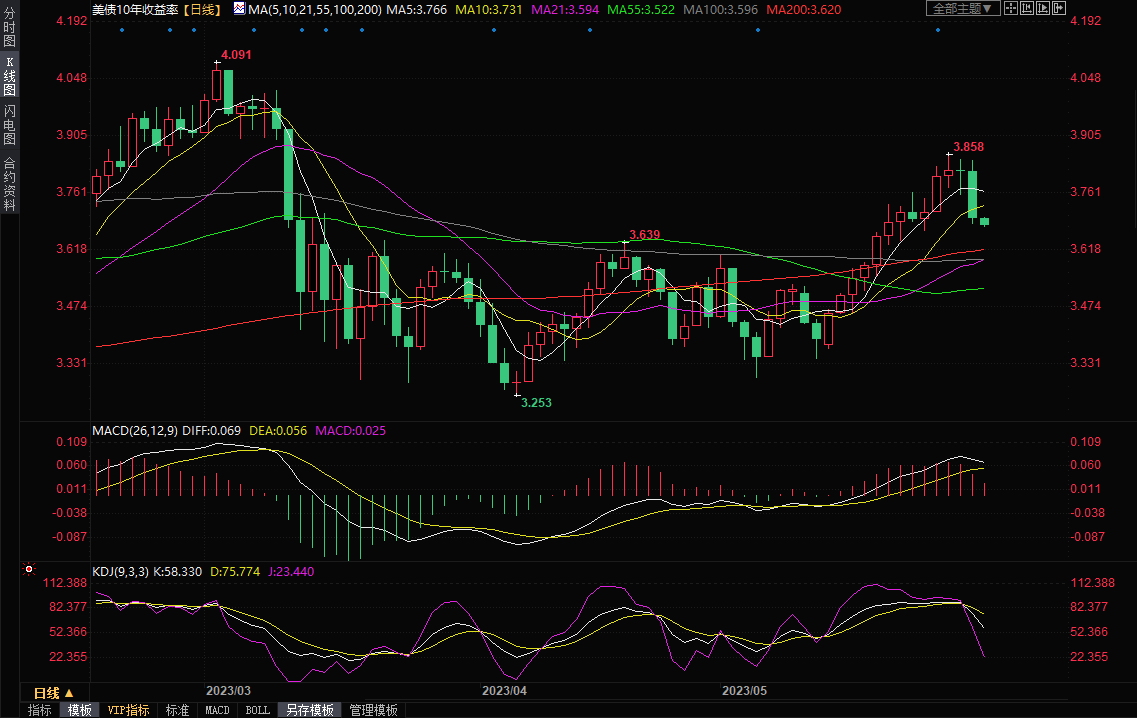Open 合约资料 side tab
Screen dimensions: 1137x718
pos(10,184)
